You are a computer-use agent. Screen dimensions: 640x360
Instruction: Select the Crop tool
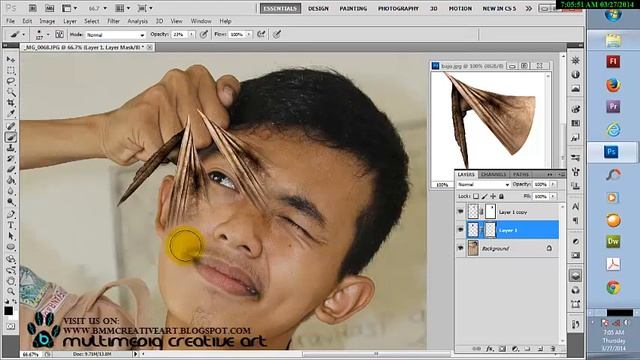[11, 102]
